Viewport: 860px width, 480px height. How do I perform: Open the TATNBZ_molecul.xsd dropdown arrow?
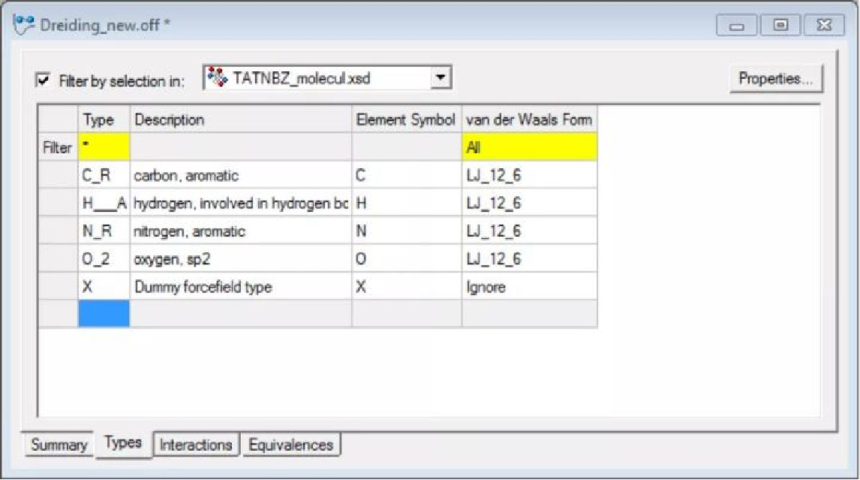[440, 77]
